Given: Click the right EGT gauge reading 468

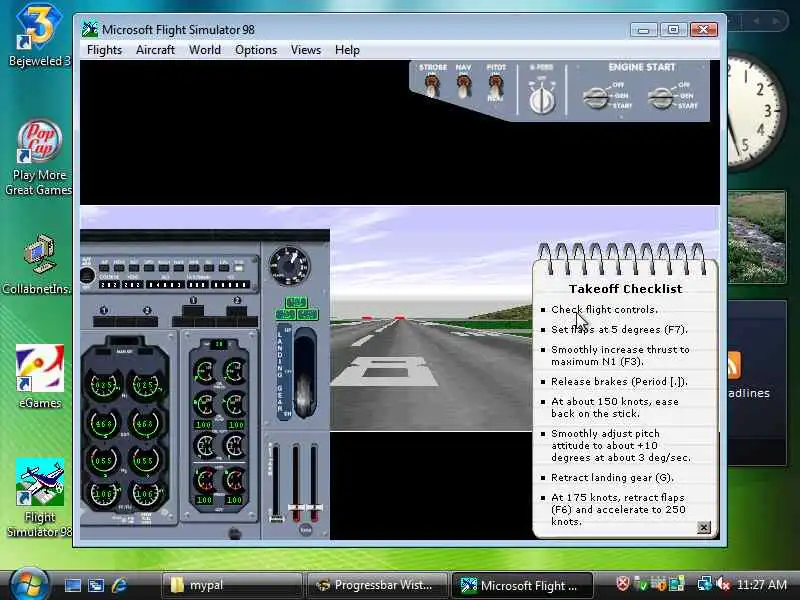Looking at the screenshot, I should pos(145,424).
